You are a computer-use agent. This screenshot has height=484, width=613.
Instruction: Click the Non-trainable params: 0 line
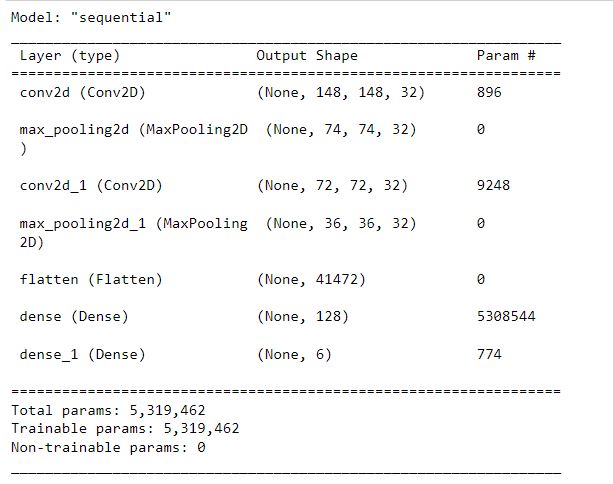pyautogui.click(x=108, y=447)
